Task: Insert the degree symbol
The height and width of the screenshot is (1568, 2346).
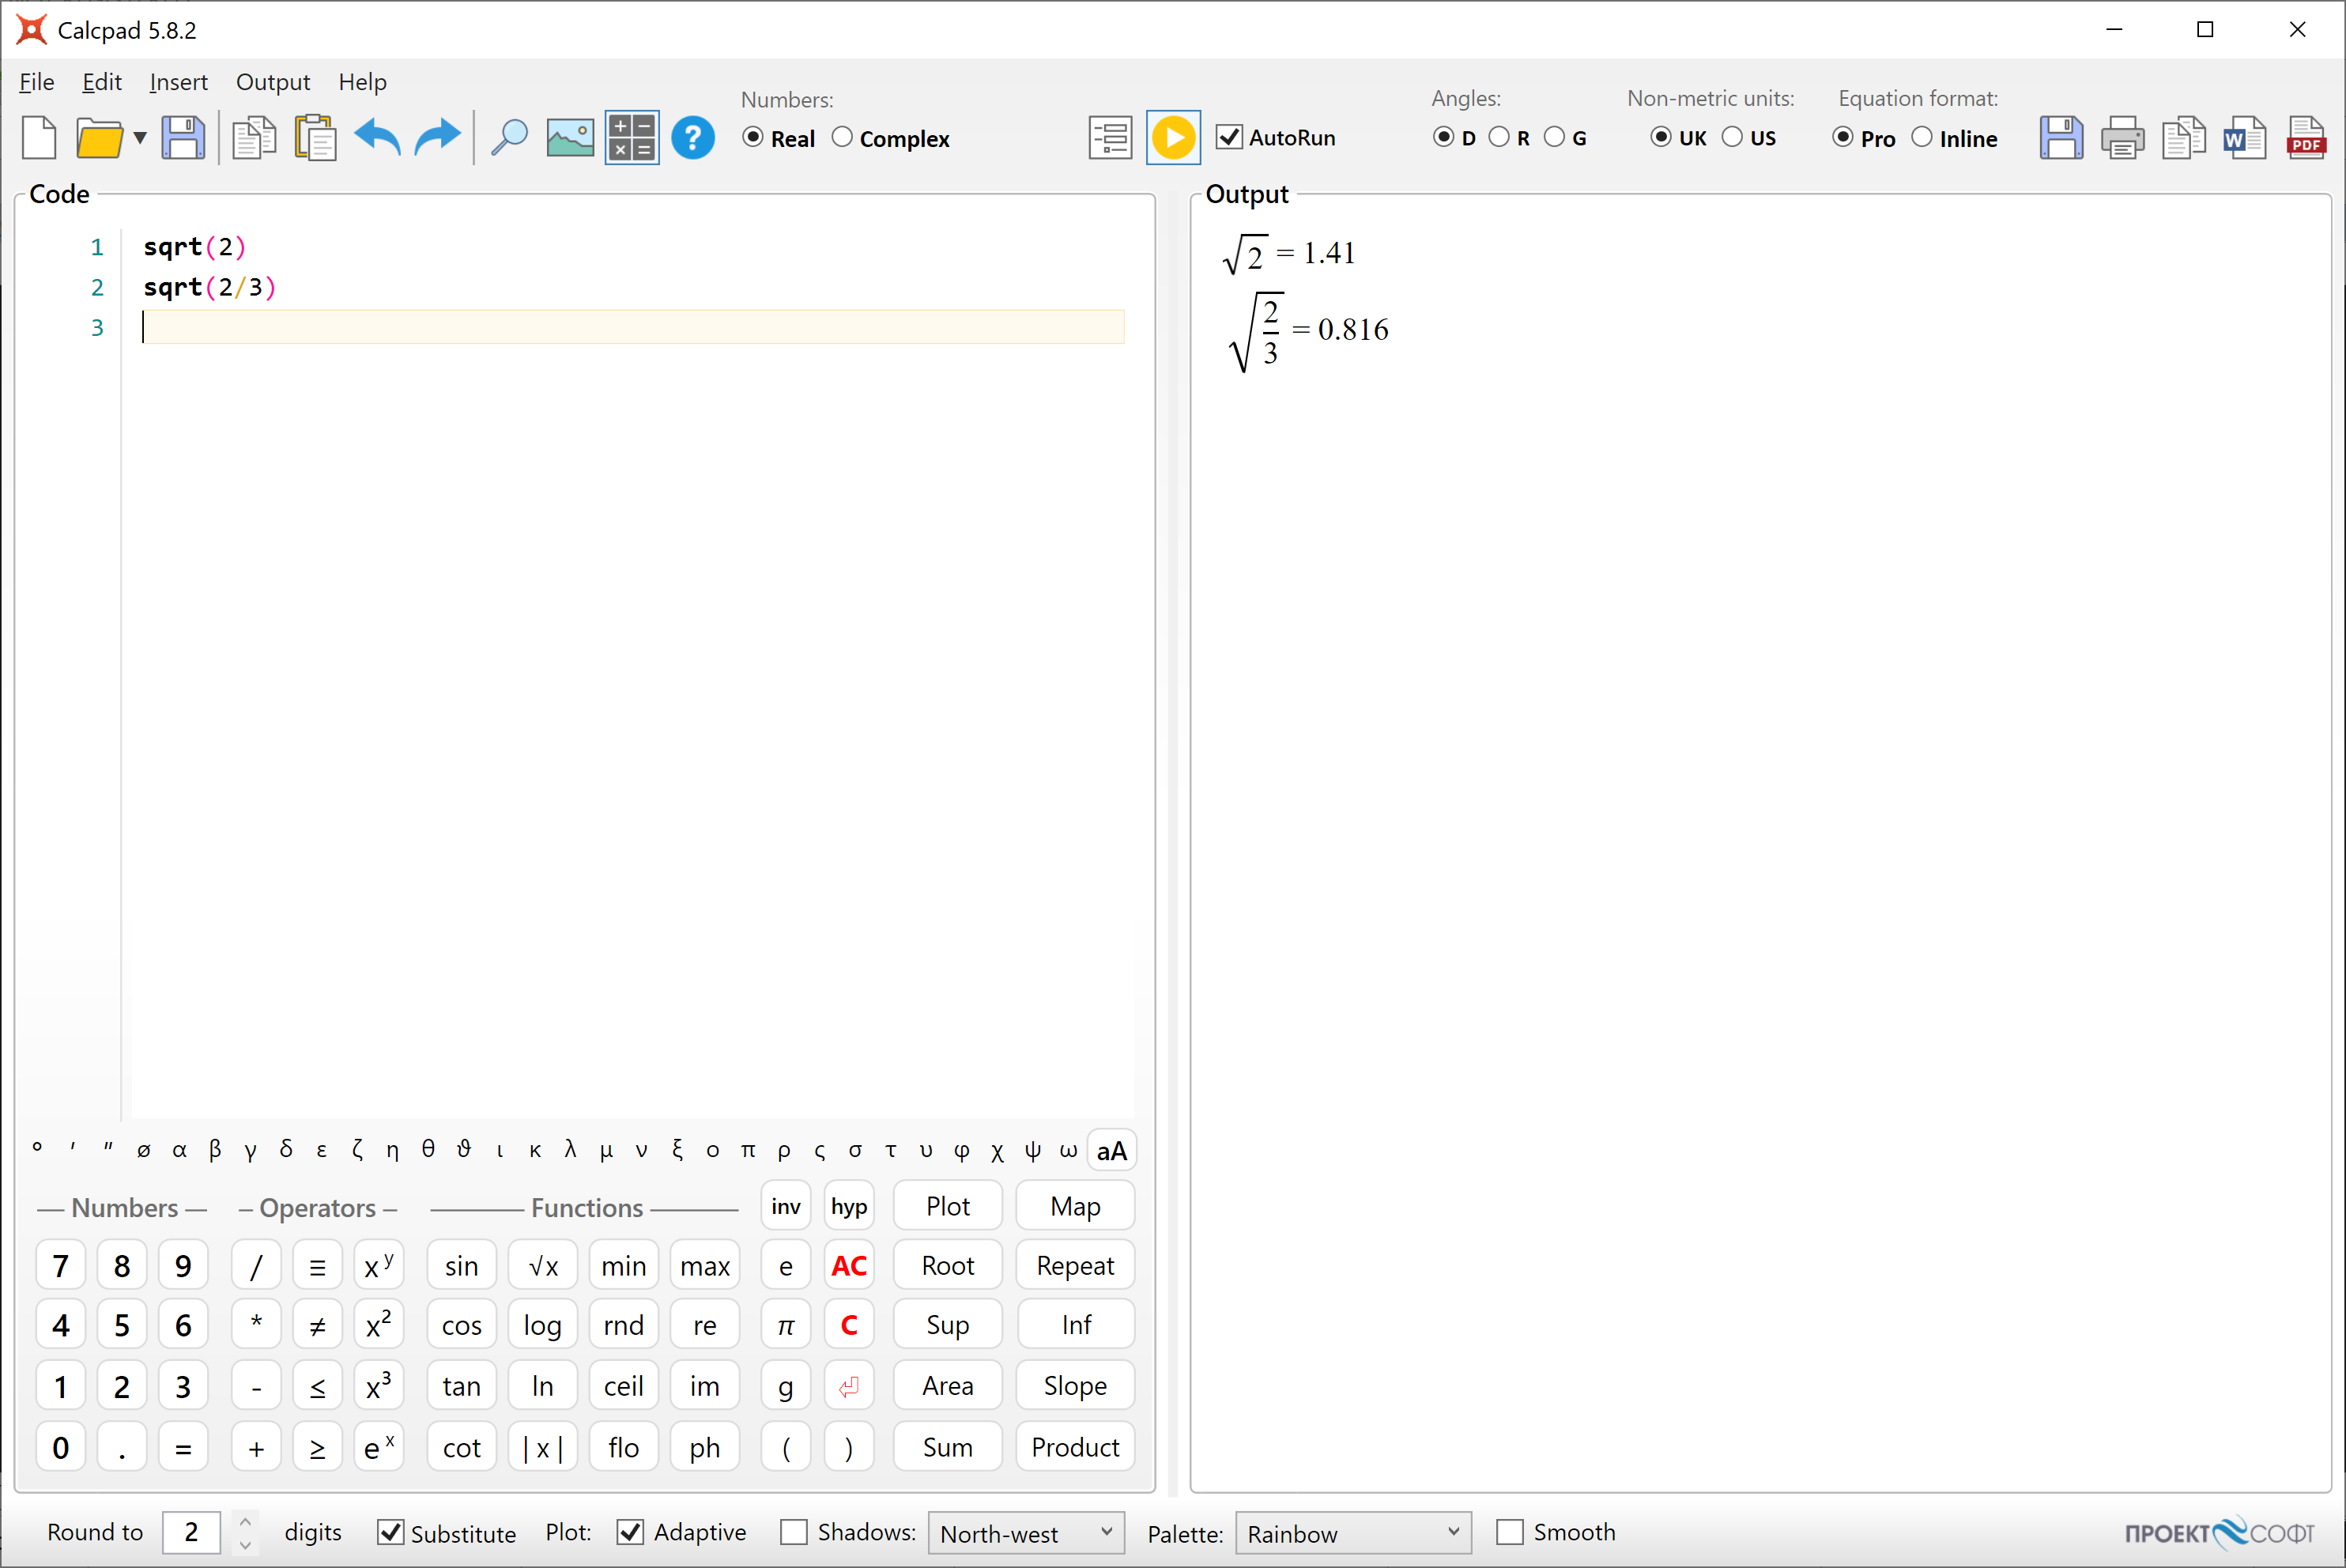Action: point(37,1148)
